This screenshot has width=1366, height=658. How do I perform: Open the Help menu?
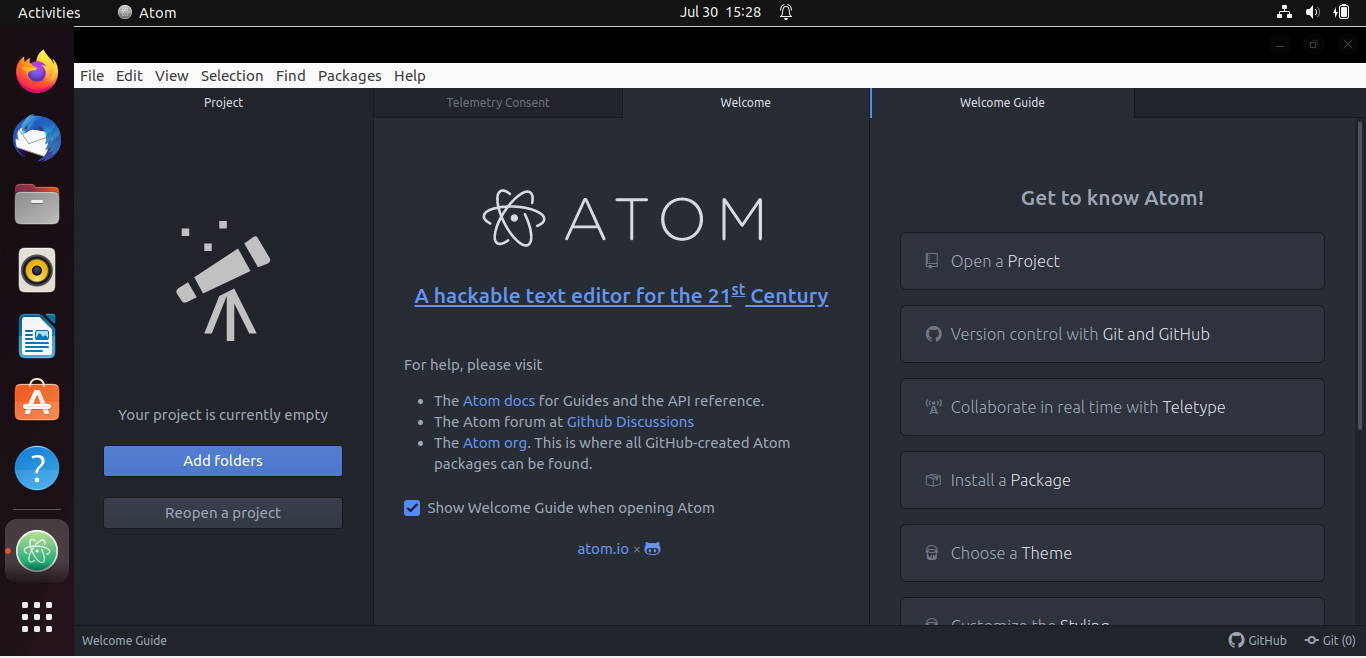click(410, 76)
